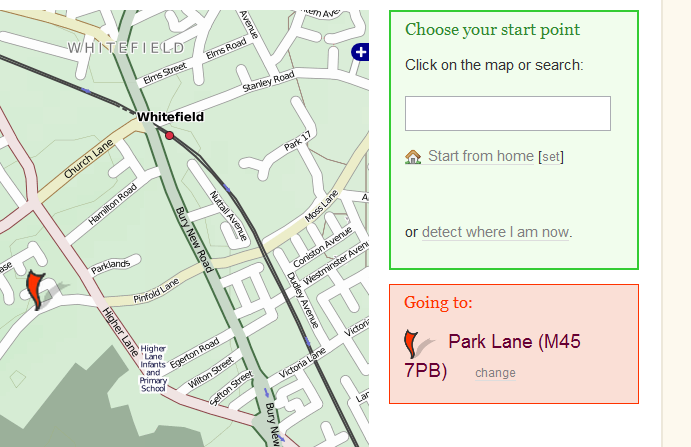
Task: Click the blue hospital cross icon
Action: (361, 52)
